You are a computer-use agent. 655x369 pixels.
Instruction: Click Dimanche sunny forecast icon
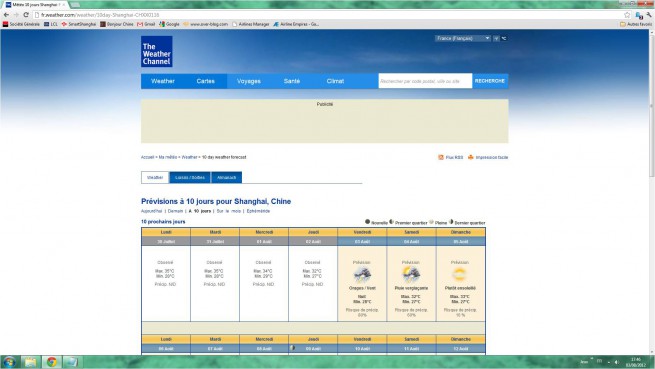click(x=459, y=275)
